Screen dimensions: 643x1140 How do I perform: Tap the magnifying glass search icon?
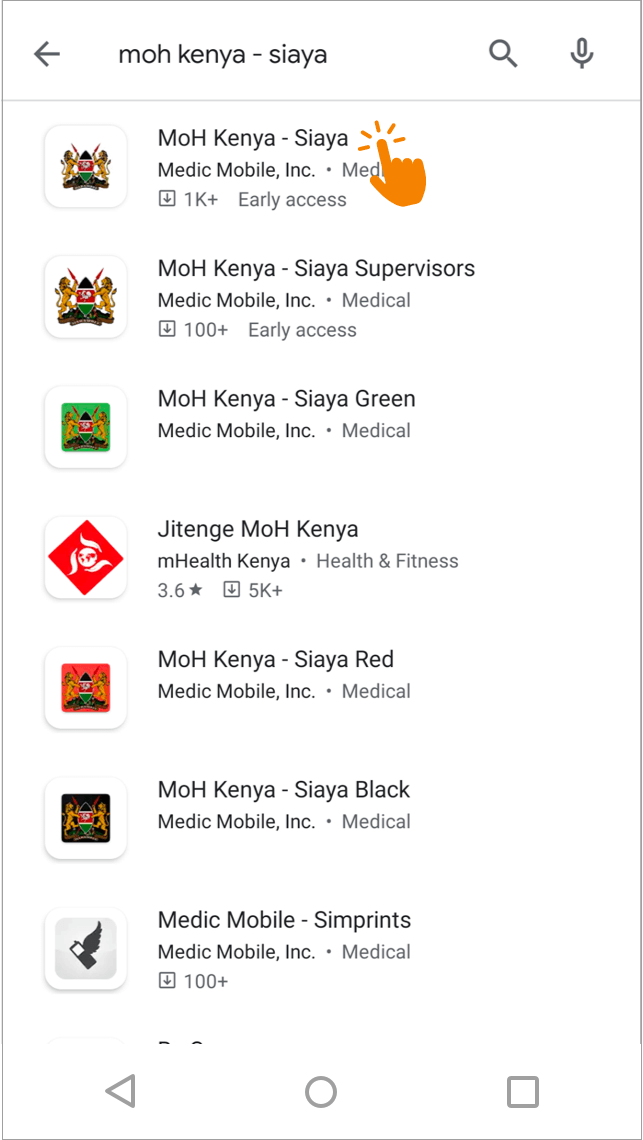pyautogui.click(x=503, y=54)
